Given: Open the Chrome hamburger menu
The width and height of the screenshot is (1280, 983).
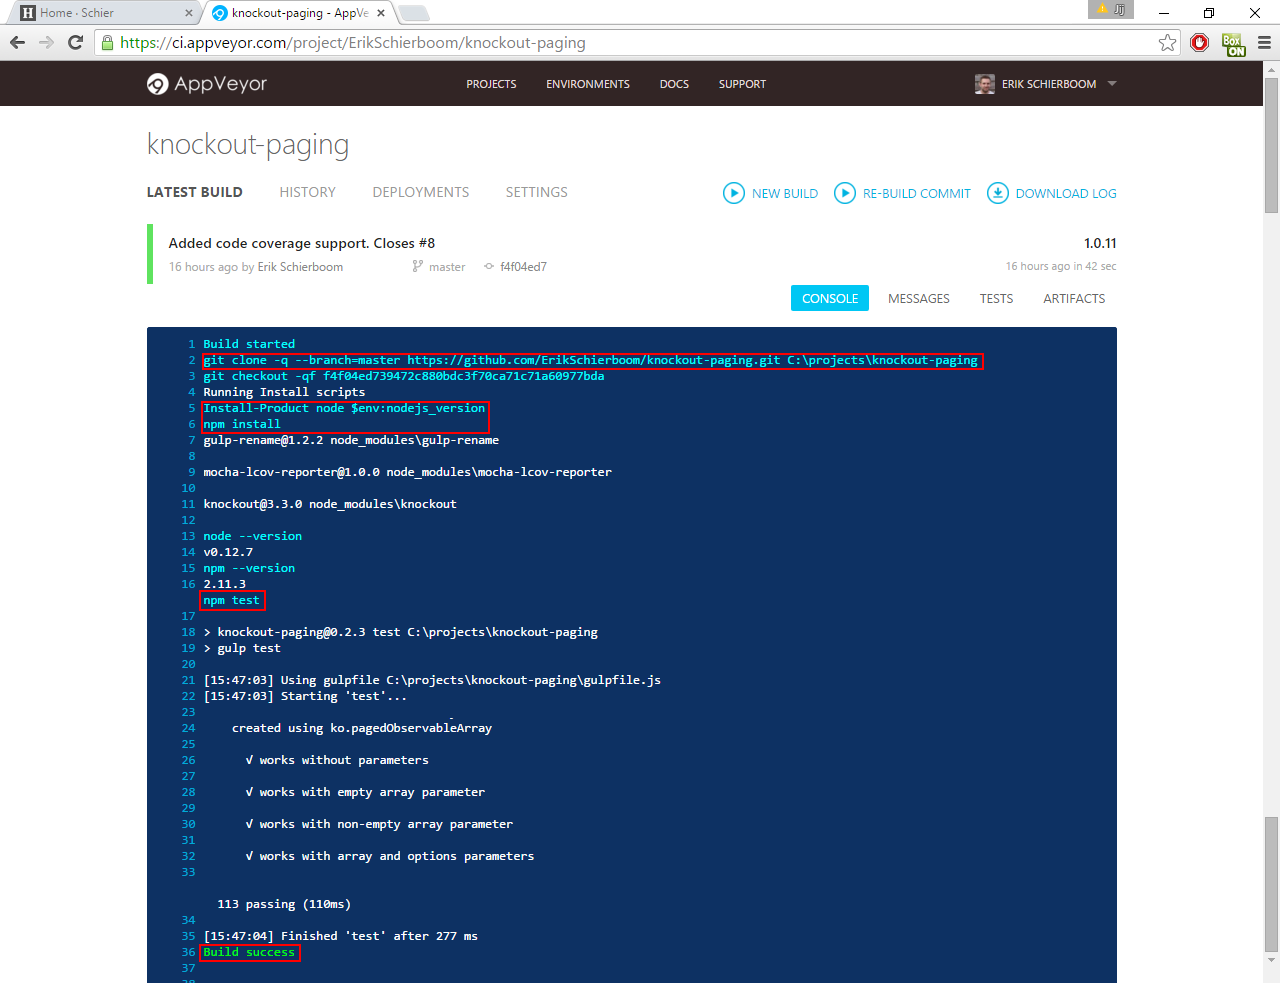Looking at the screenshot, I should pos(1264,42).
